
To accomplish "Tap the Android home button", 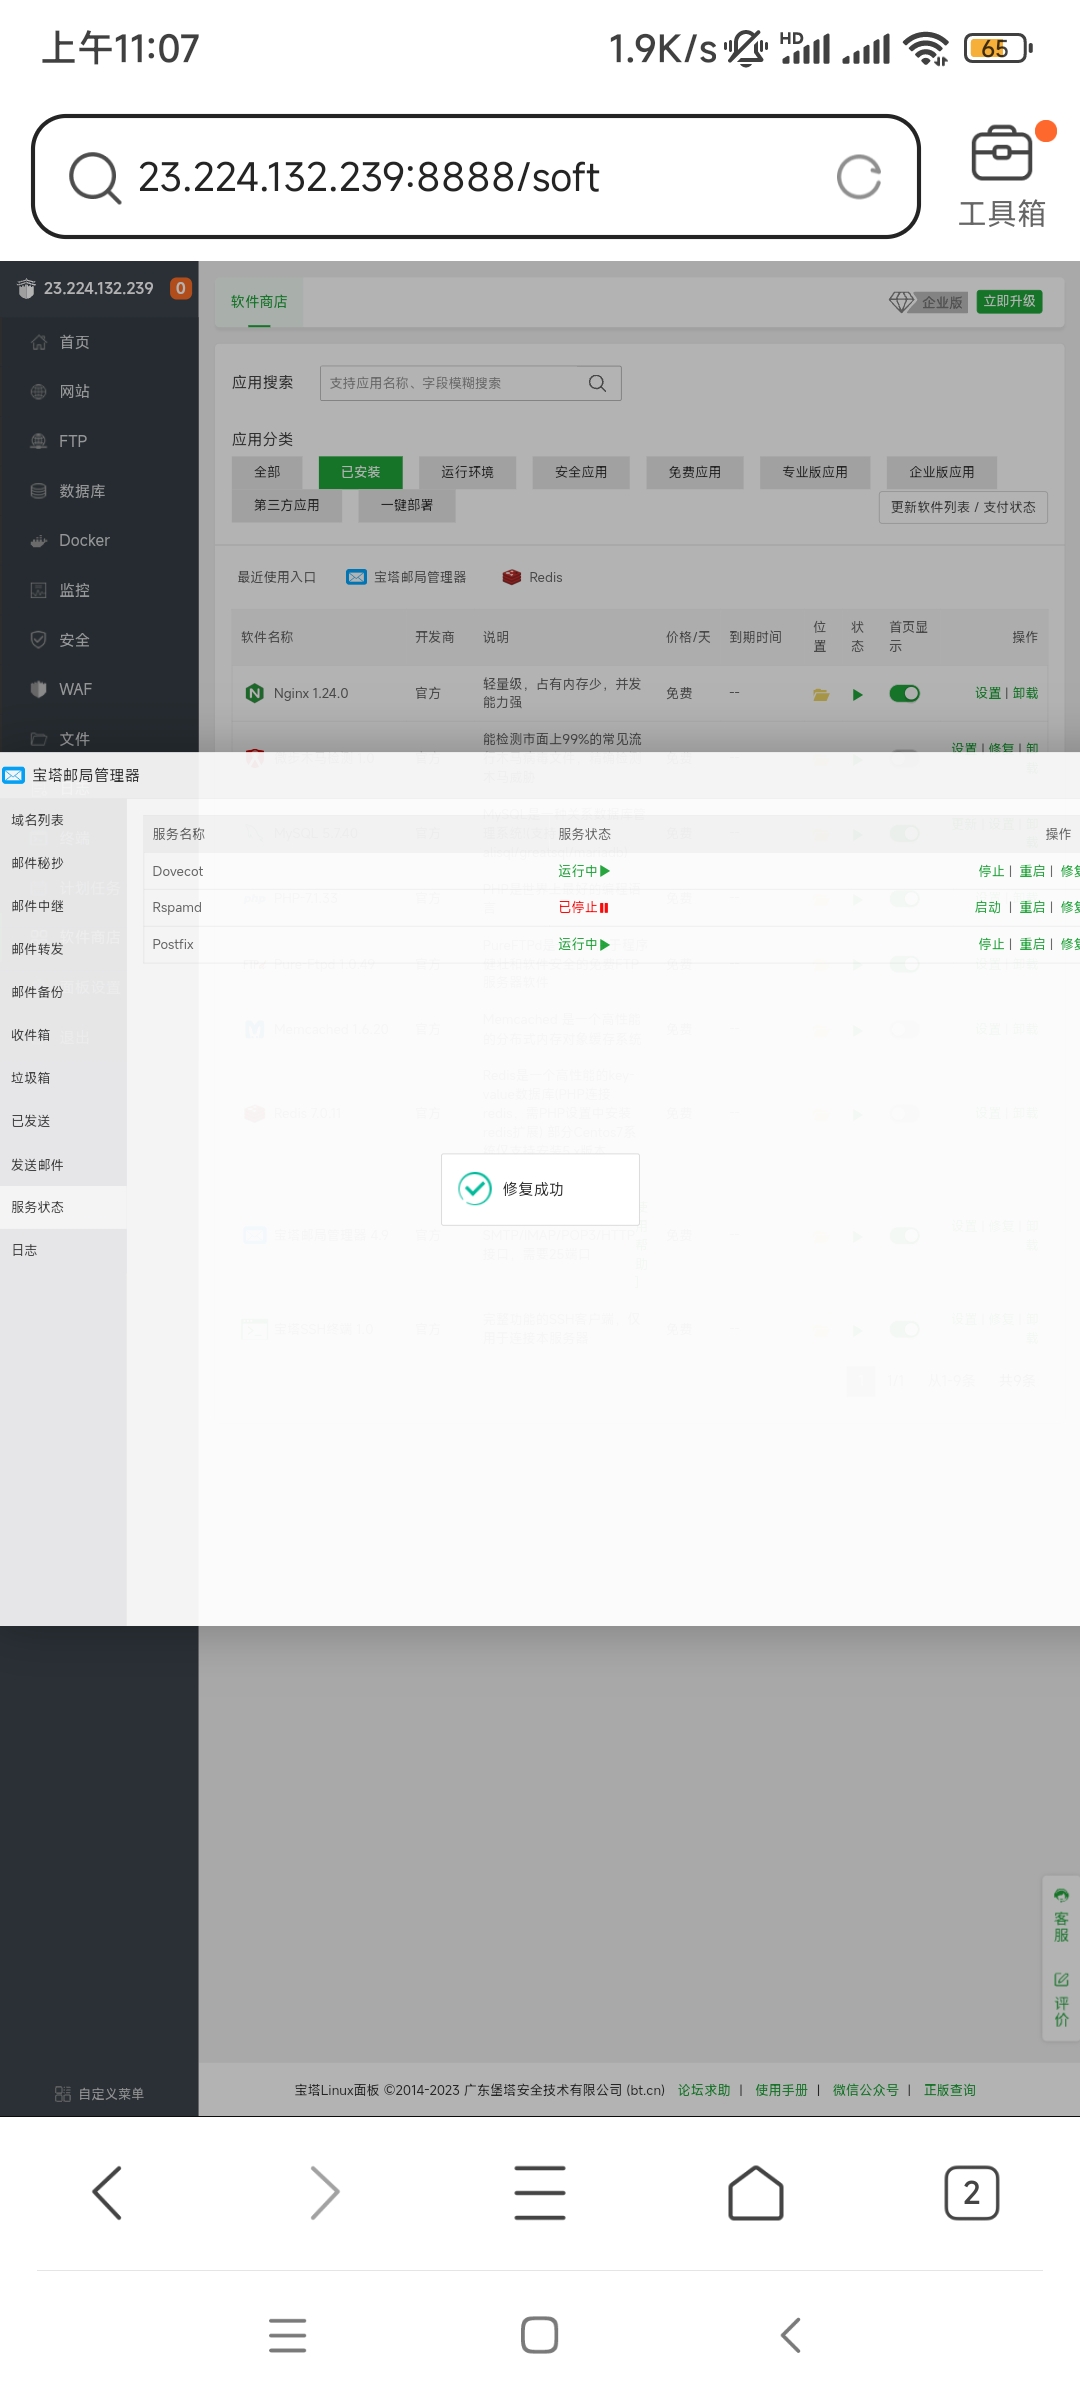I will [540, 2335].
